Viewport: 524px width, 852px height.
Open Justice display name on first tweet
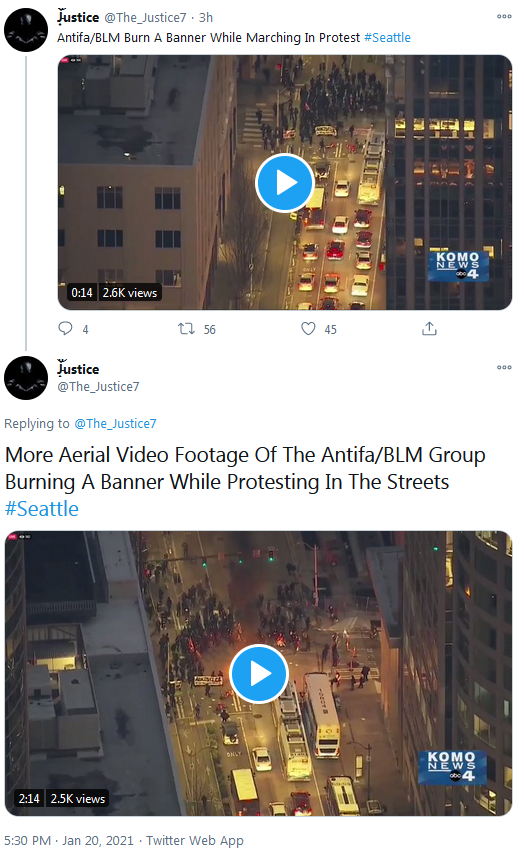click(78, 17)
